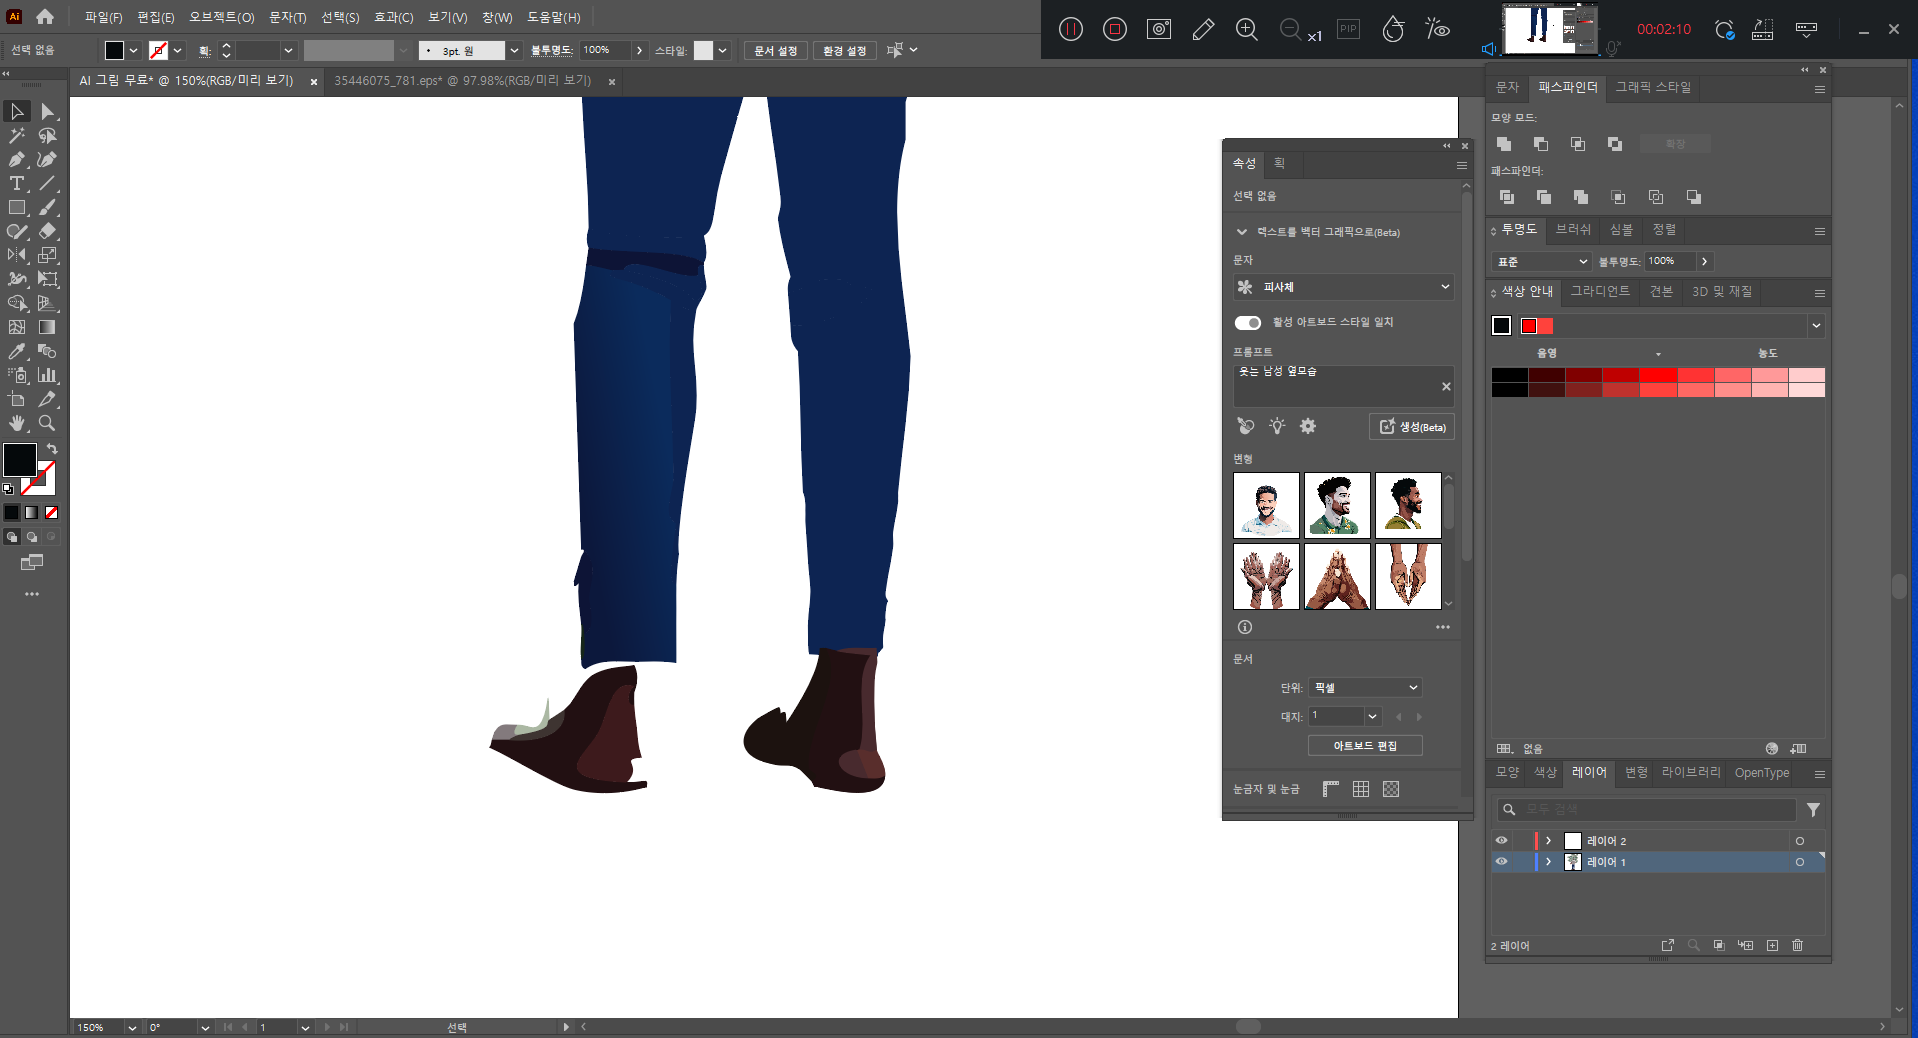Select the Zoom tool in toolbar
The height and width of the screenshot is (1038, 1918).
[47, 424]
